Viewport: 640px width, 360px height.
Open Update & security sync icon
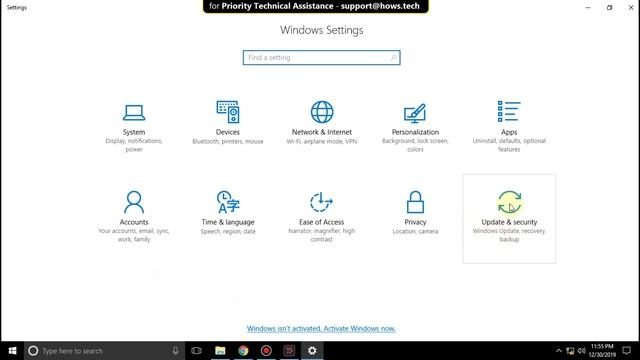pyautogui.click(x=509, y=202)
